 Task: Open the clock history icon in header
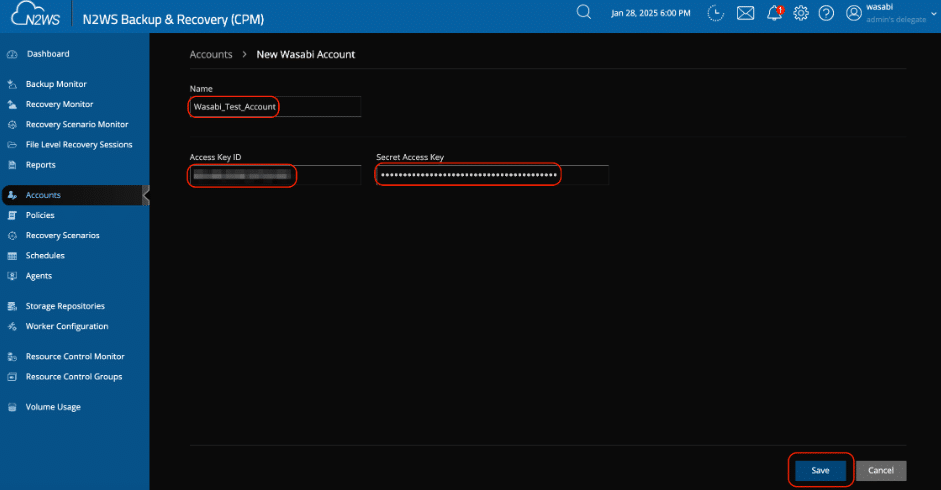(715, 13)
